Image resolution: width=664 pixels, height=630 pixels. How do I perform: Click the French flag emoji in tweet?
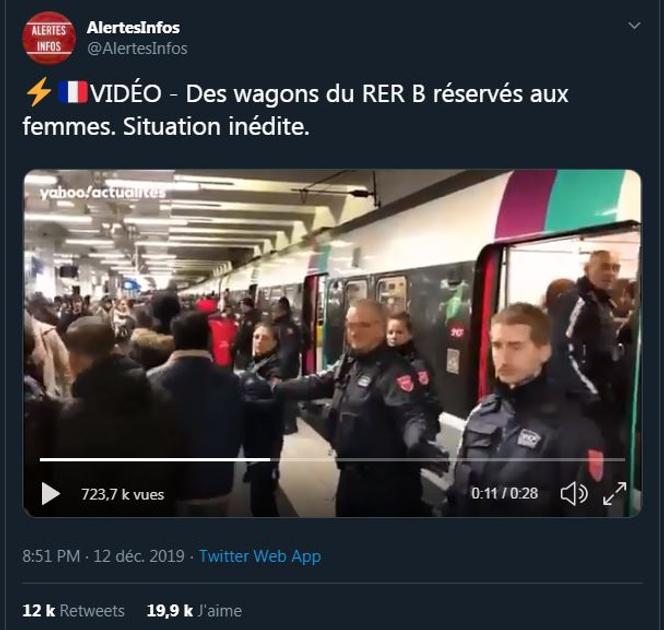click(x=73, y=92)
